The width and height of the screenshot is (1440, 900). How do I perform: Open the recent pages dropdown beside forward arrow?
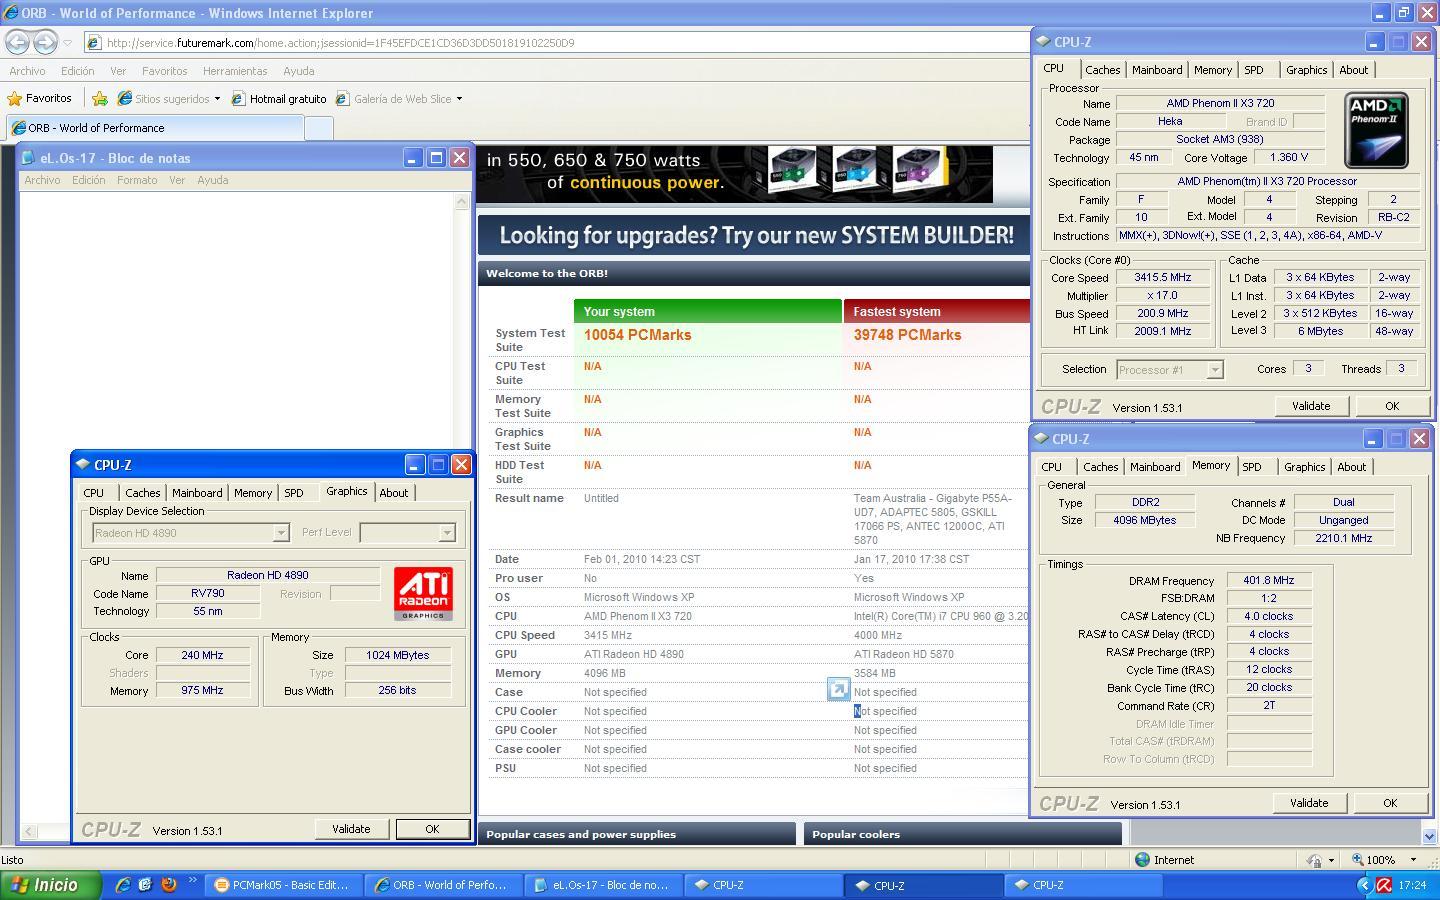coord(67,43)
